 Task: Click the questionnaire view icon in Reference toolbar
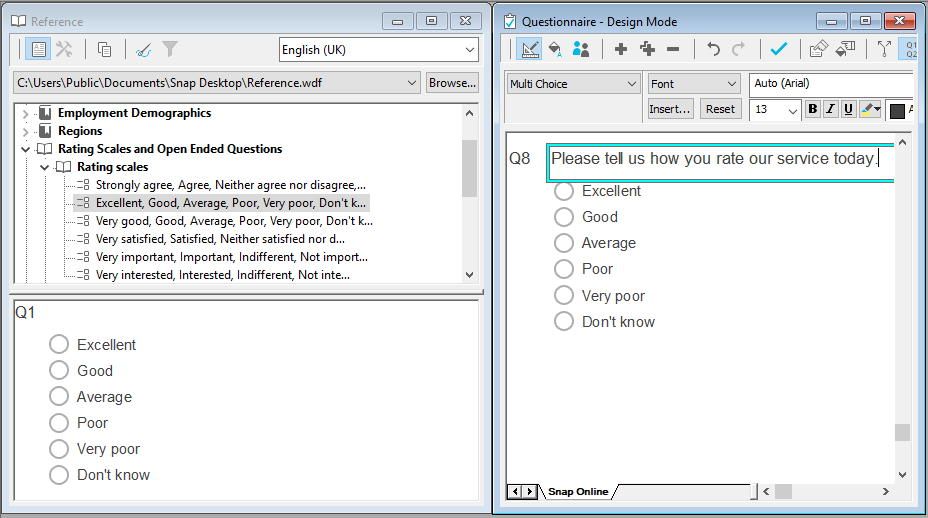pos(38,49)
